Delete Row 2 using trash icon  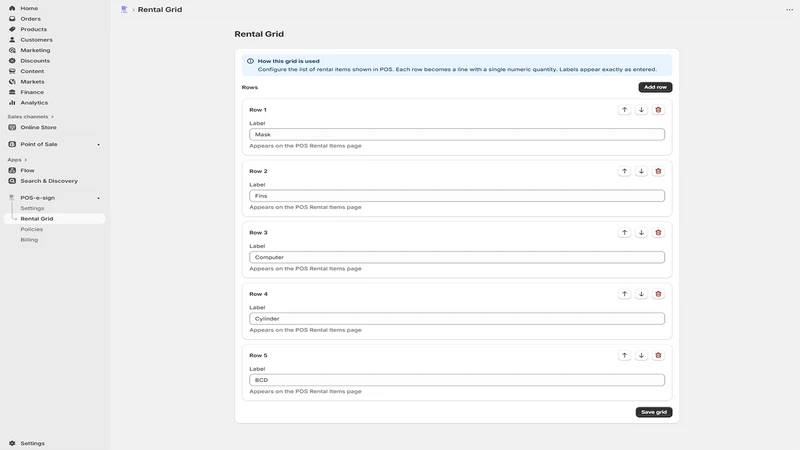pyautogui.click(x=658, y=171)
